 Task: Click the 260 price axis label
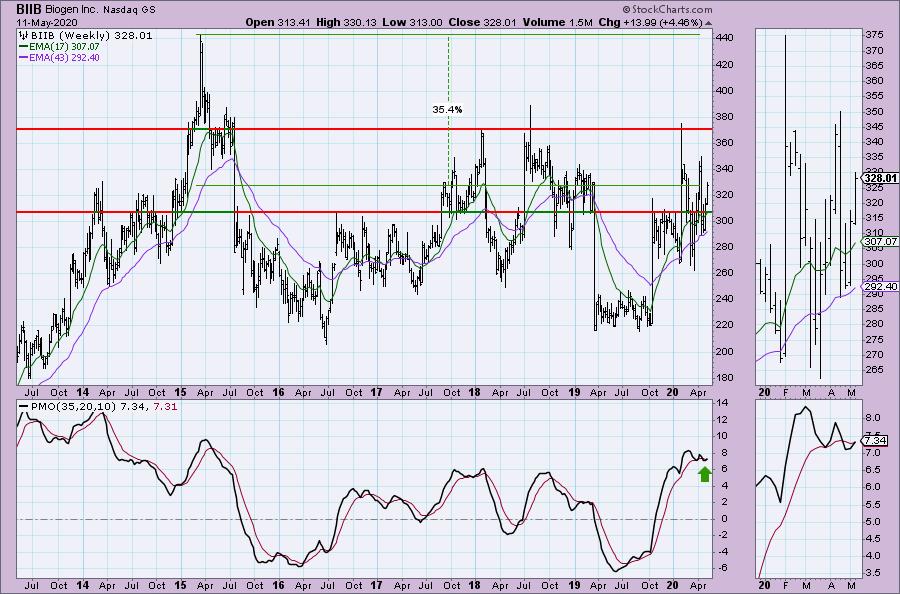pos(725,273)
